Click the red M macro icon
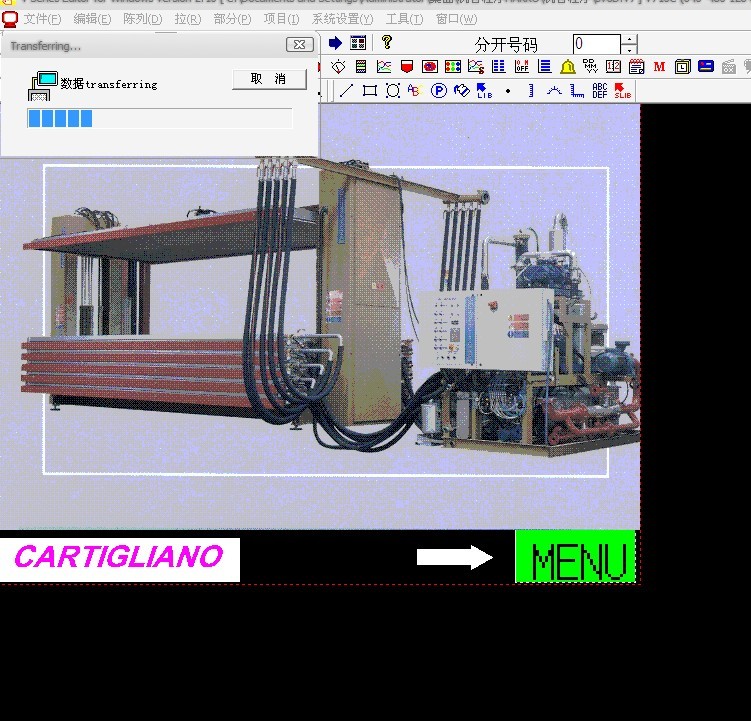Viewport: 751px width, 721px height. coord(659,67)
